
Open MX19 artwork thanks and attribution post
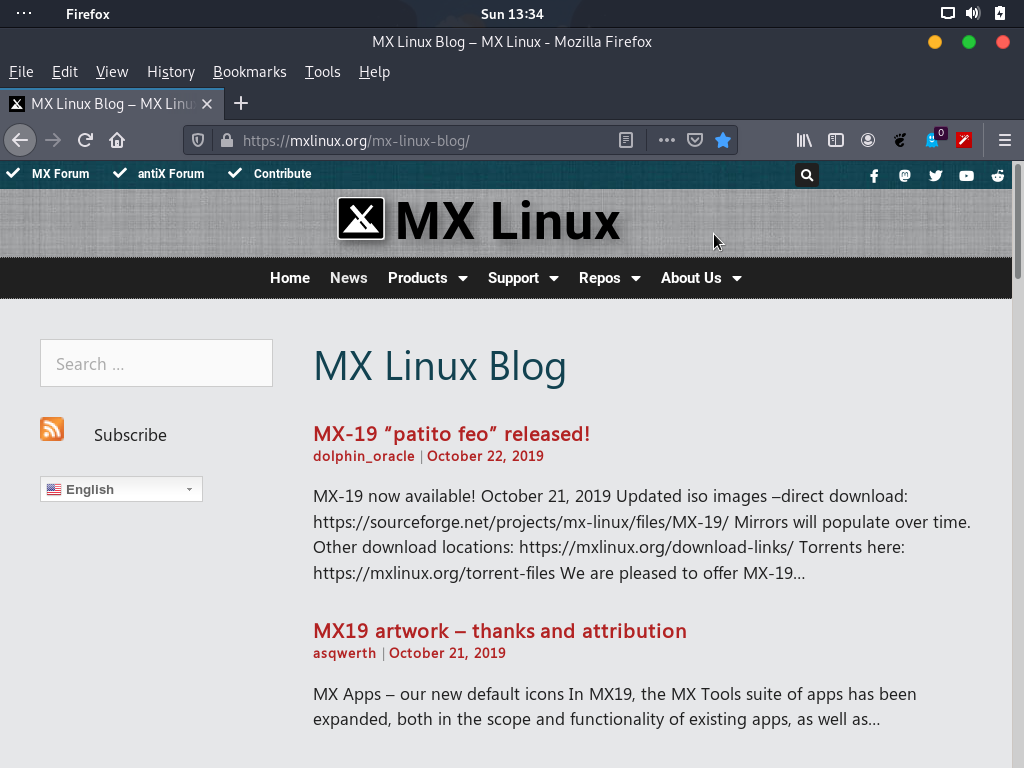pos(500,631)
